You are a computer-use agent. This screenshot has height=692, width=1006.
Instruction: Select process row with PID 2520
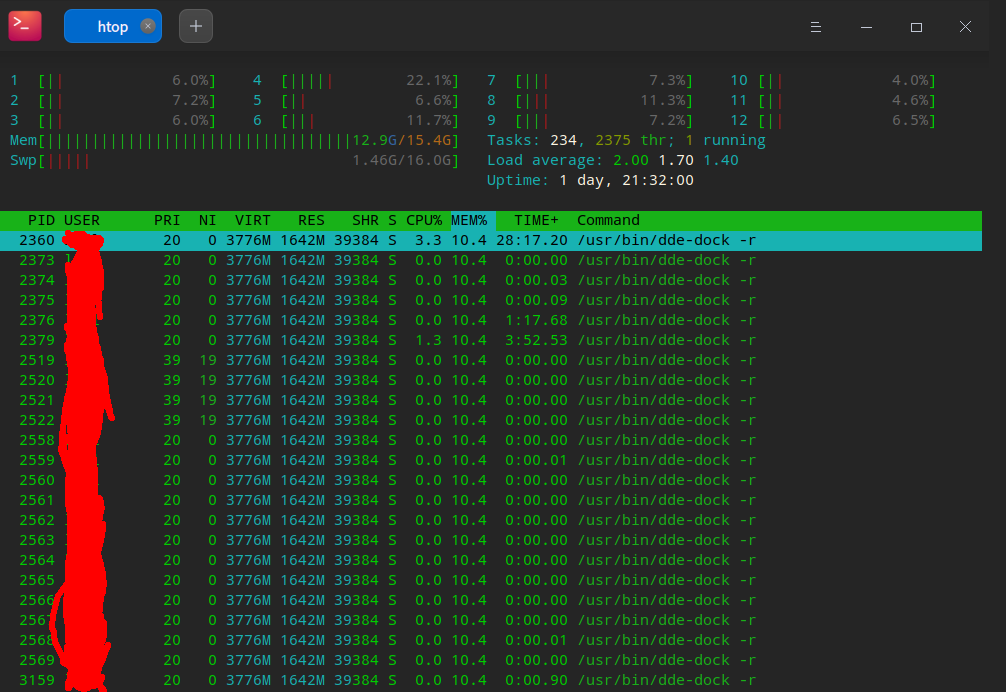coord(491,380)
